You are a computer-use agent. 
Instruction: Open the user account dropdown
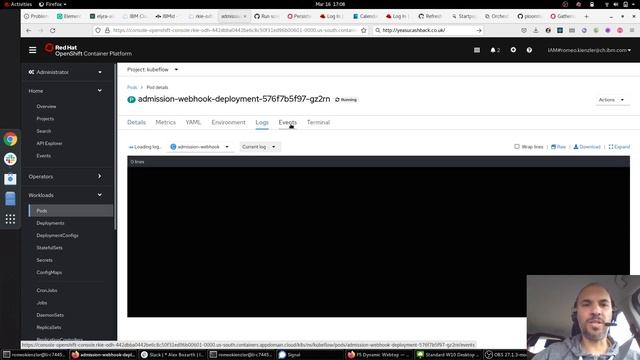[x=589, y=50]
